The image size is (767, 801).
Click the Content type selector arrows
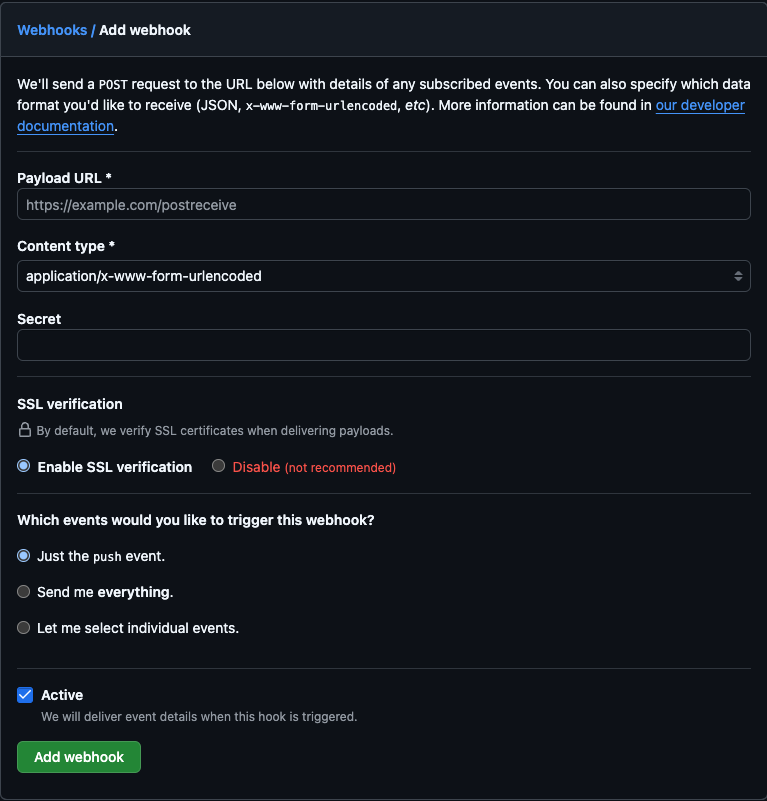pyautogui.click(x=738, y=276)
